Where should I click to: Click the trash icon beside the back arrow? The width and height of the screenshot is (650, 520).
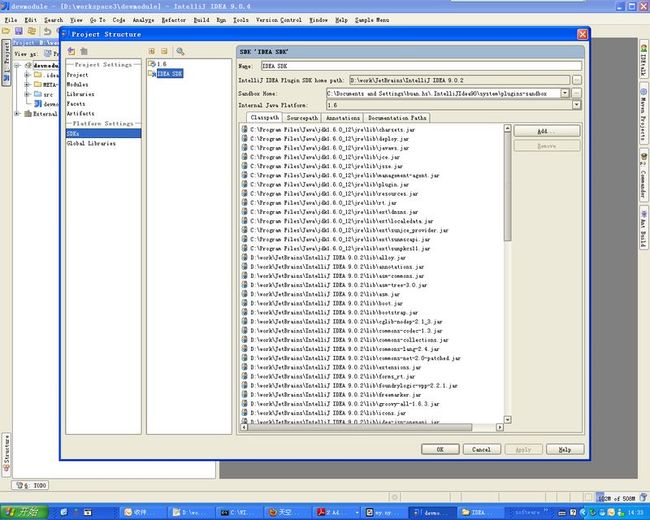pos(84,51)
